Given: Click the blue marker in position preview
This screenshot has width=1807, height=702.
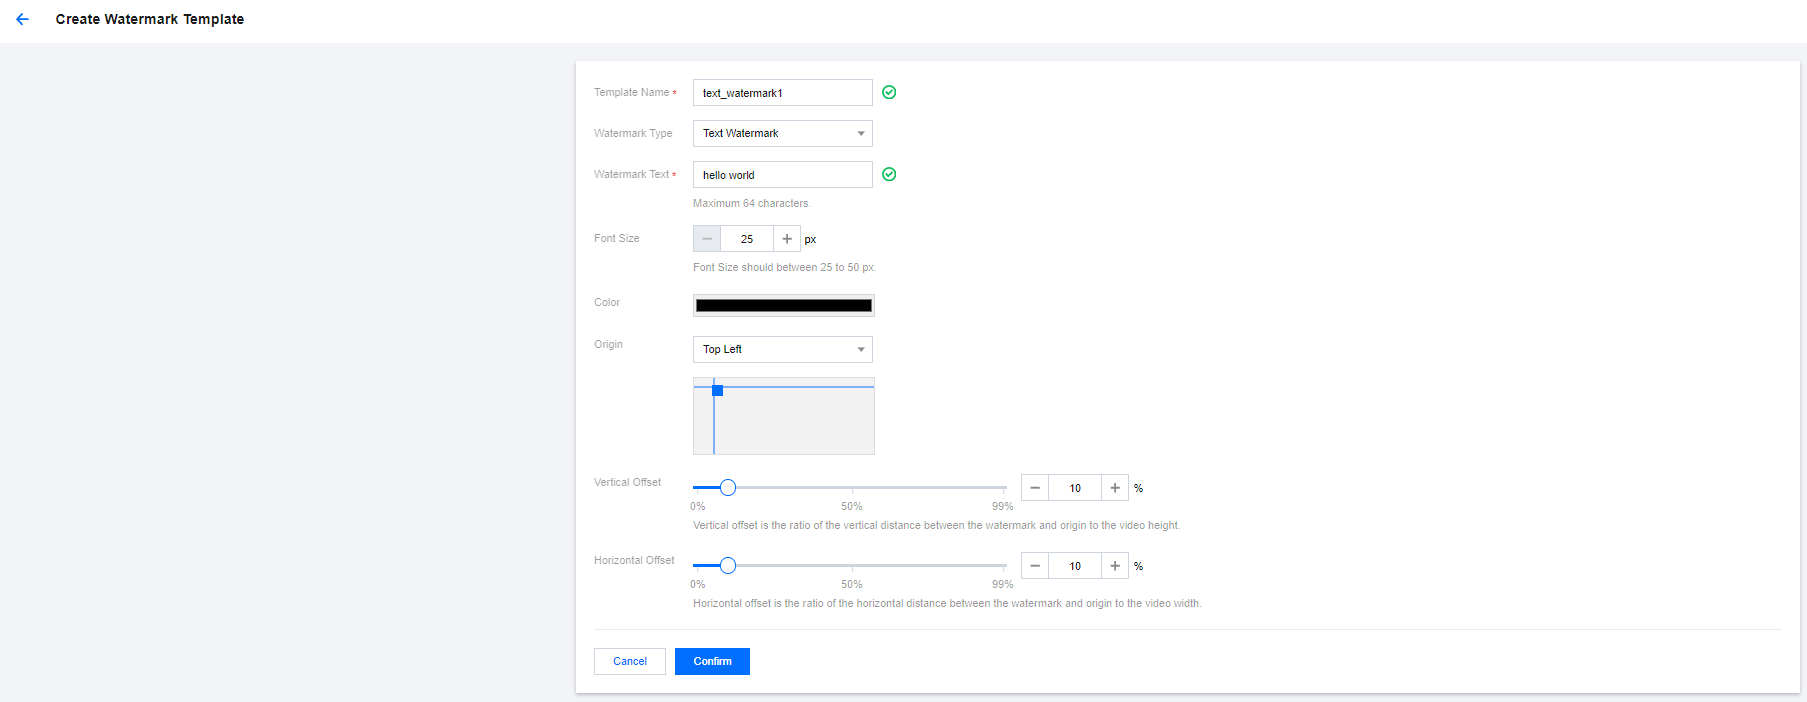Looking at the screenshot, I should click(718, 391).
